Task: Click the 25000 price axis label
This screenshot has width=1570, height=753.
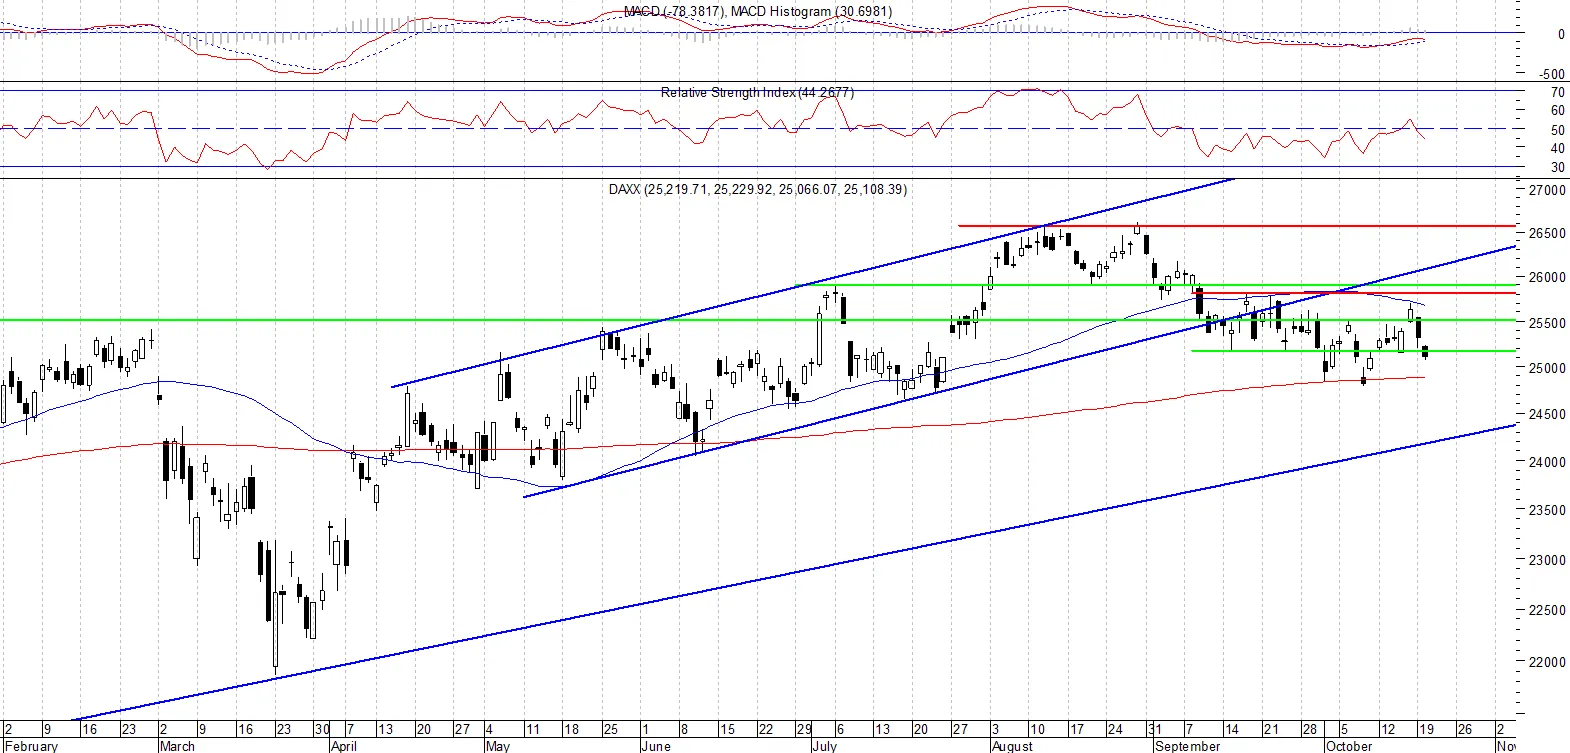Action: point(1548,369)
